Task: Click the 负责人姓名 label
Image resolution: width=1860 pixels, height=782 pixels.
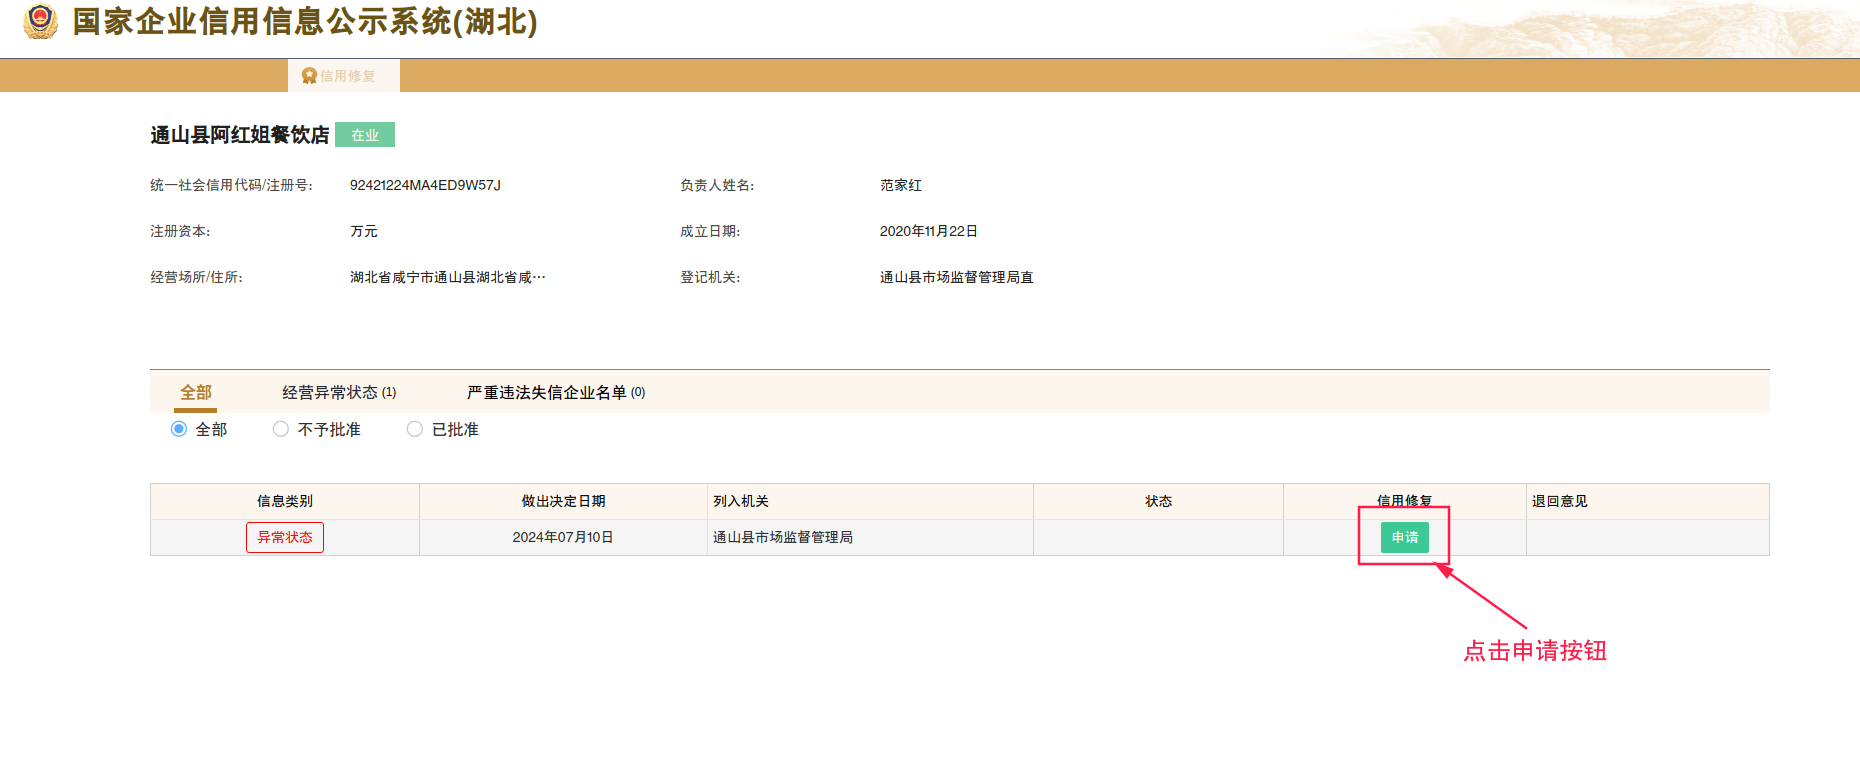Action: point(717,185)
